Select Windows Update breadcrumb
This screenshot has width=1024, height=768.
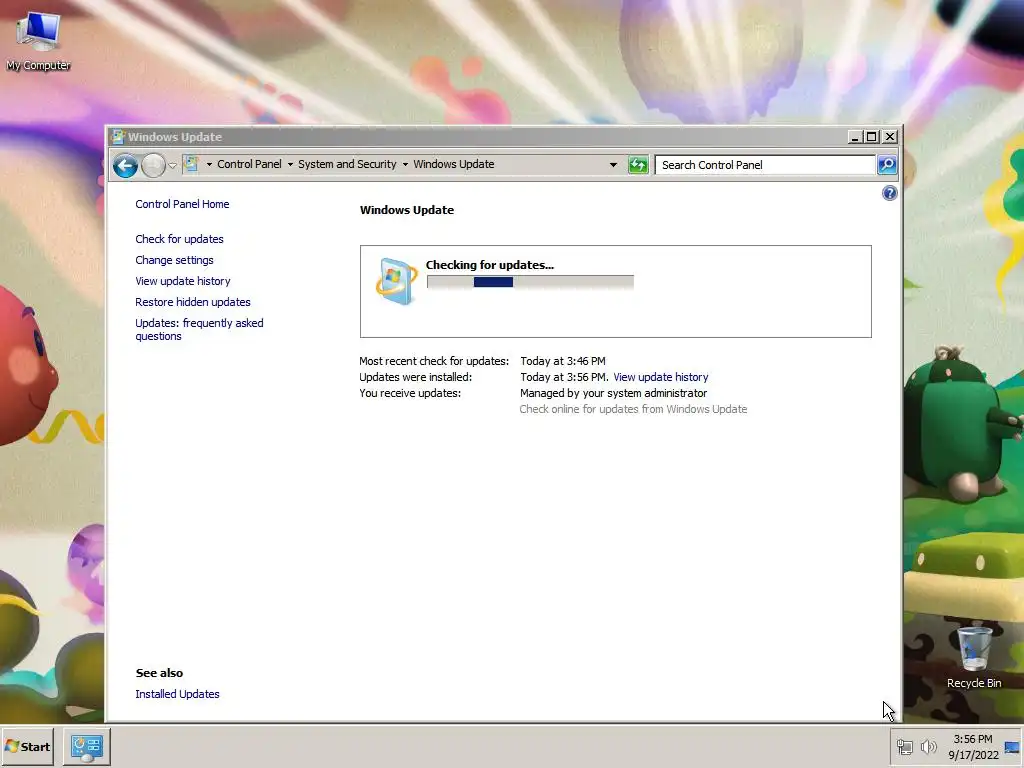(x=454, y=165)
